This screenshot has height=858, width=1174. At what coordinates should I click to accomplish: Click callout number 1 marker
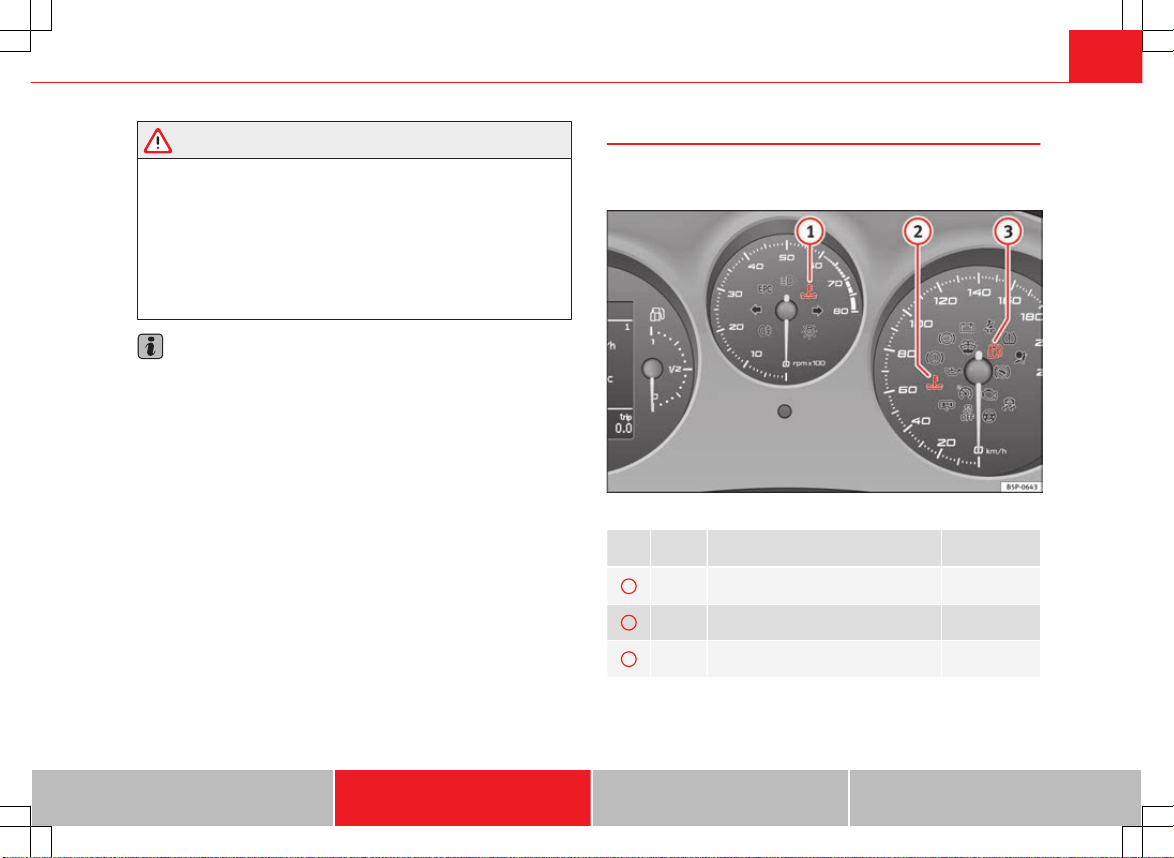[809, 231]
